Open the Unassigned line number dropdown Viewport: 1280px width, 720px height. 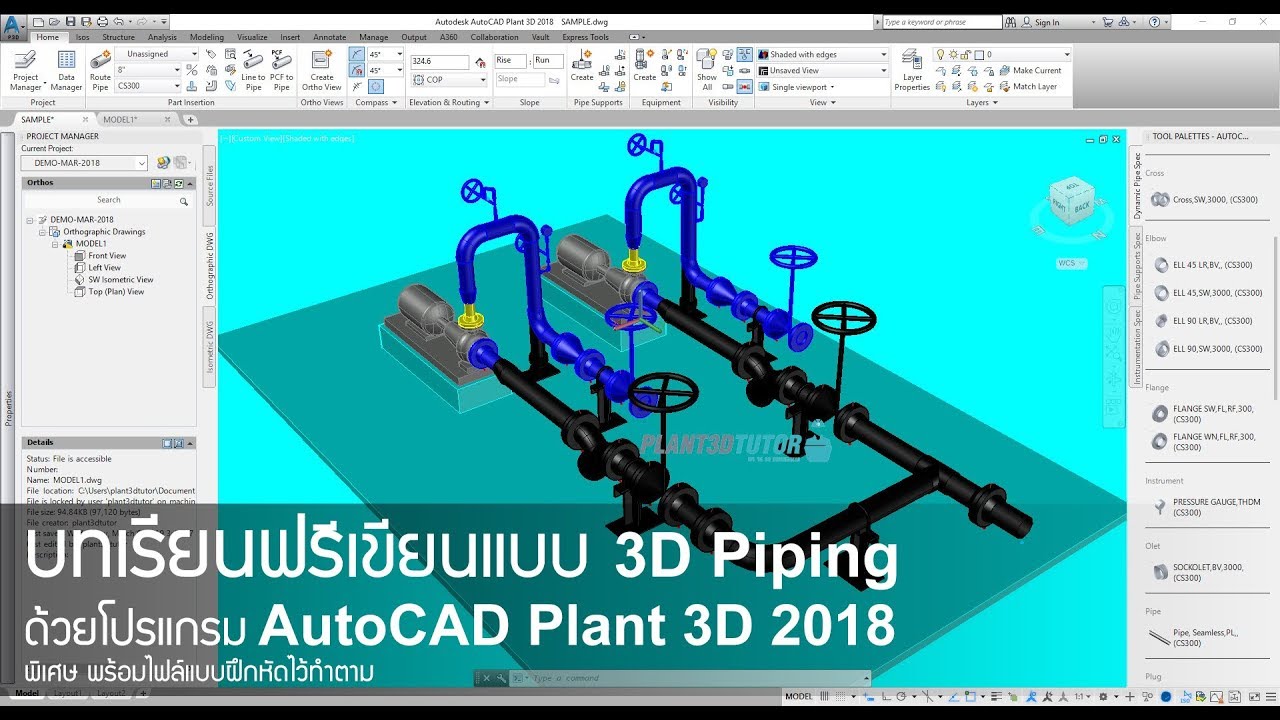[156, 54]
